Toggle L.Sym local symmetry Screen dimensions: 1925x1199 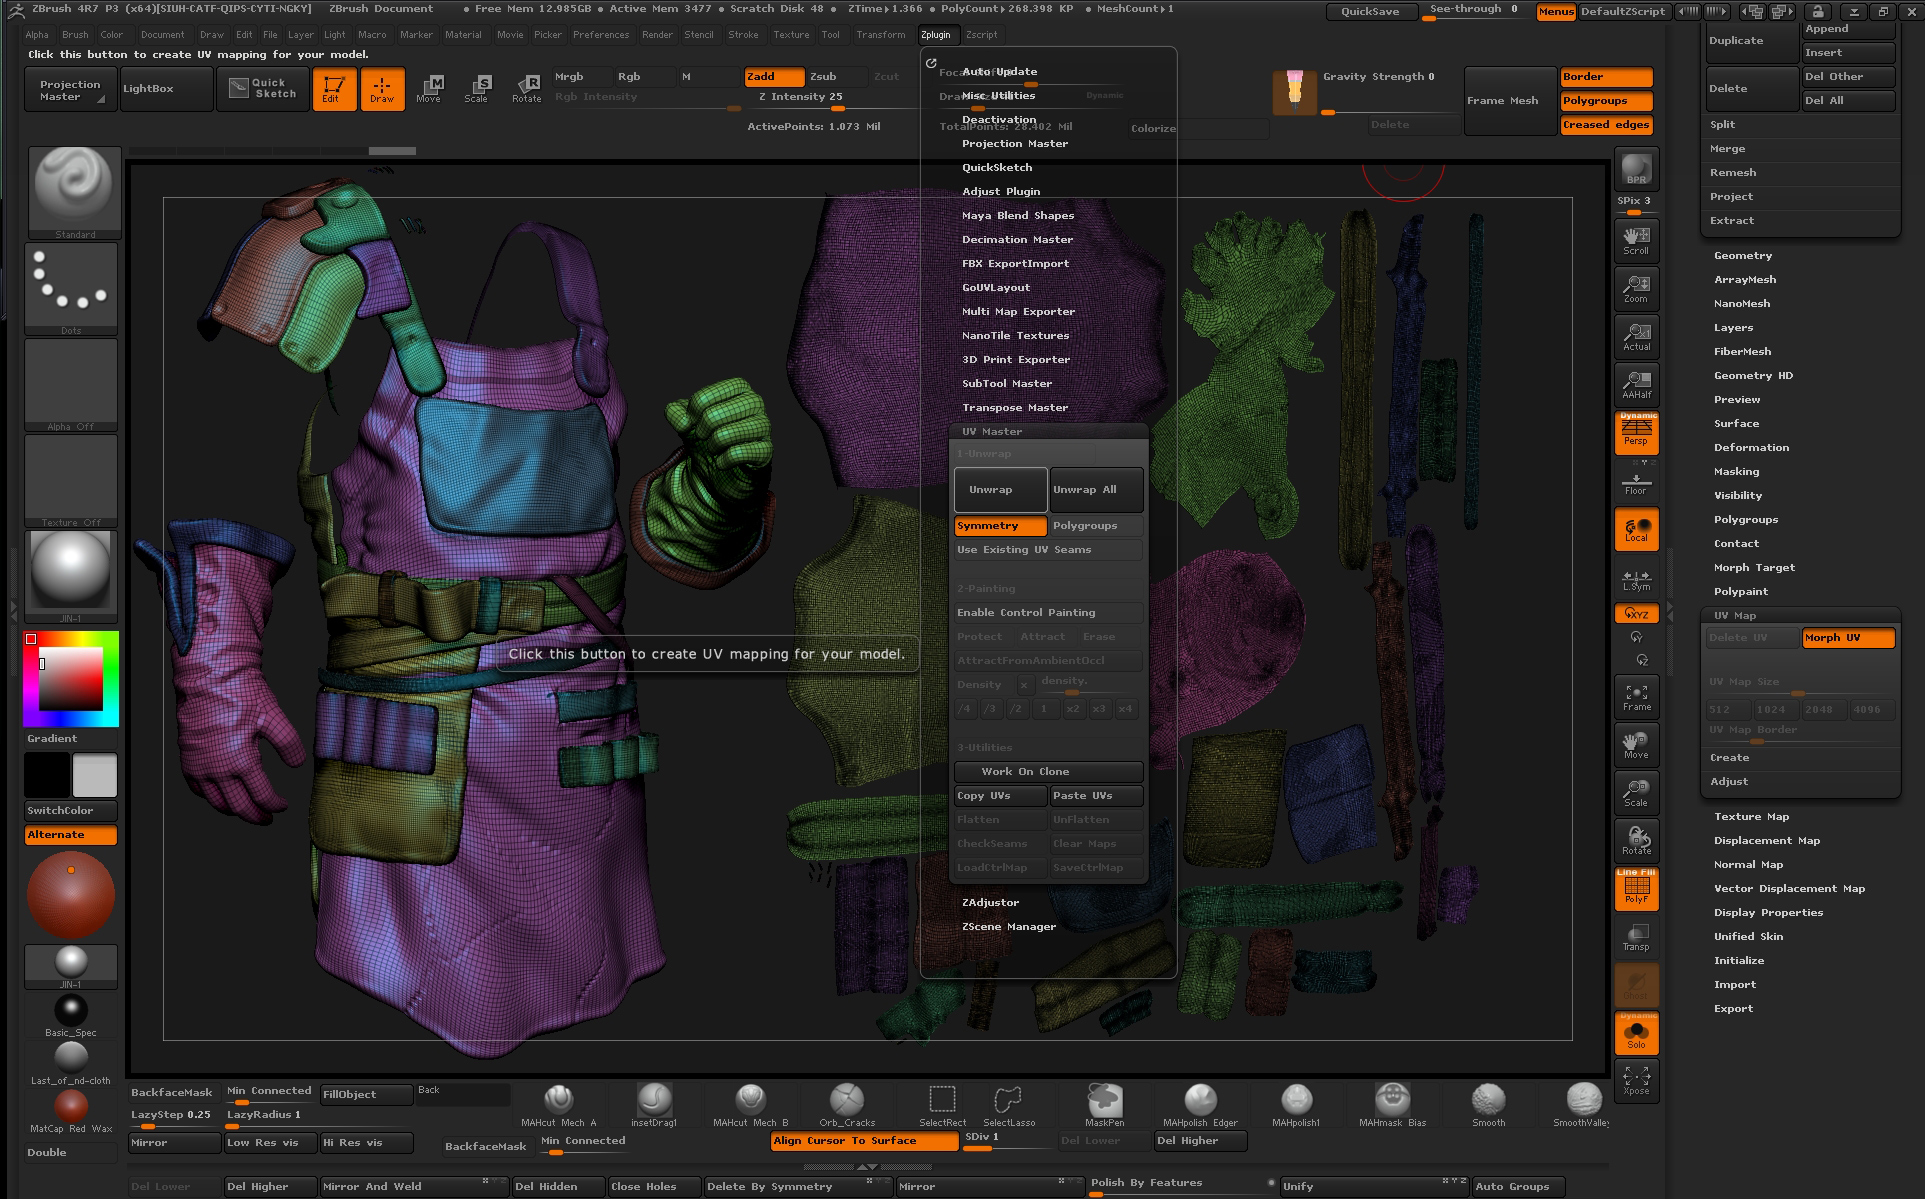coord(1636,580)
